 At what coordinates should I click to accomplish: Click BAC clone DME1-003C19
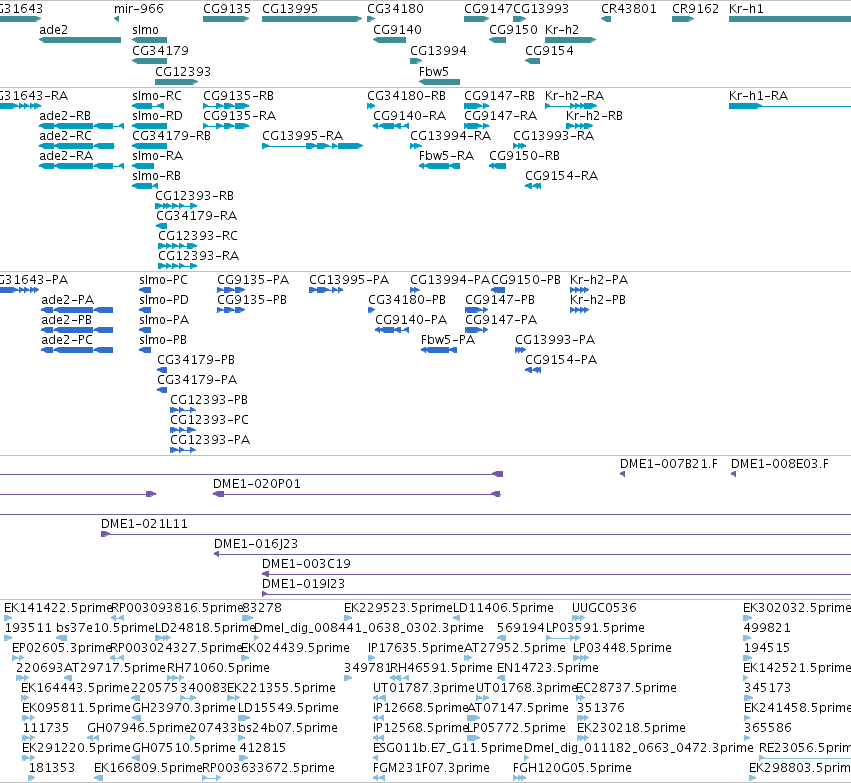[x=306, y=564]
